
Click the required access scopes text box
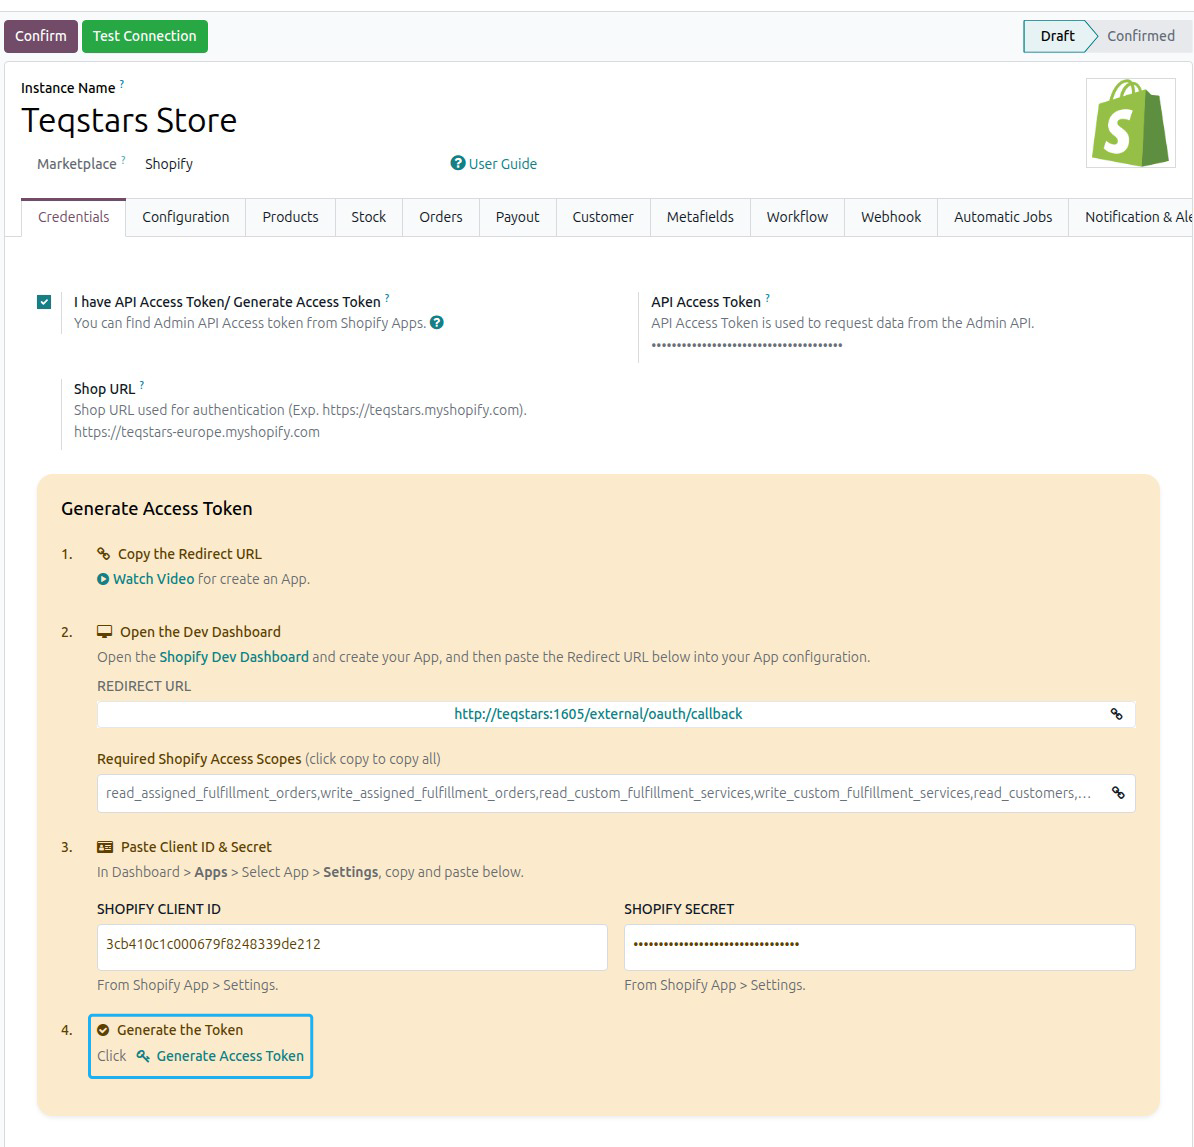click(616, 793)
